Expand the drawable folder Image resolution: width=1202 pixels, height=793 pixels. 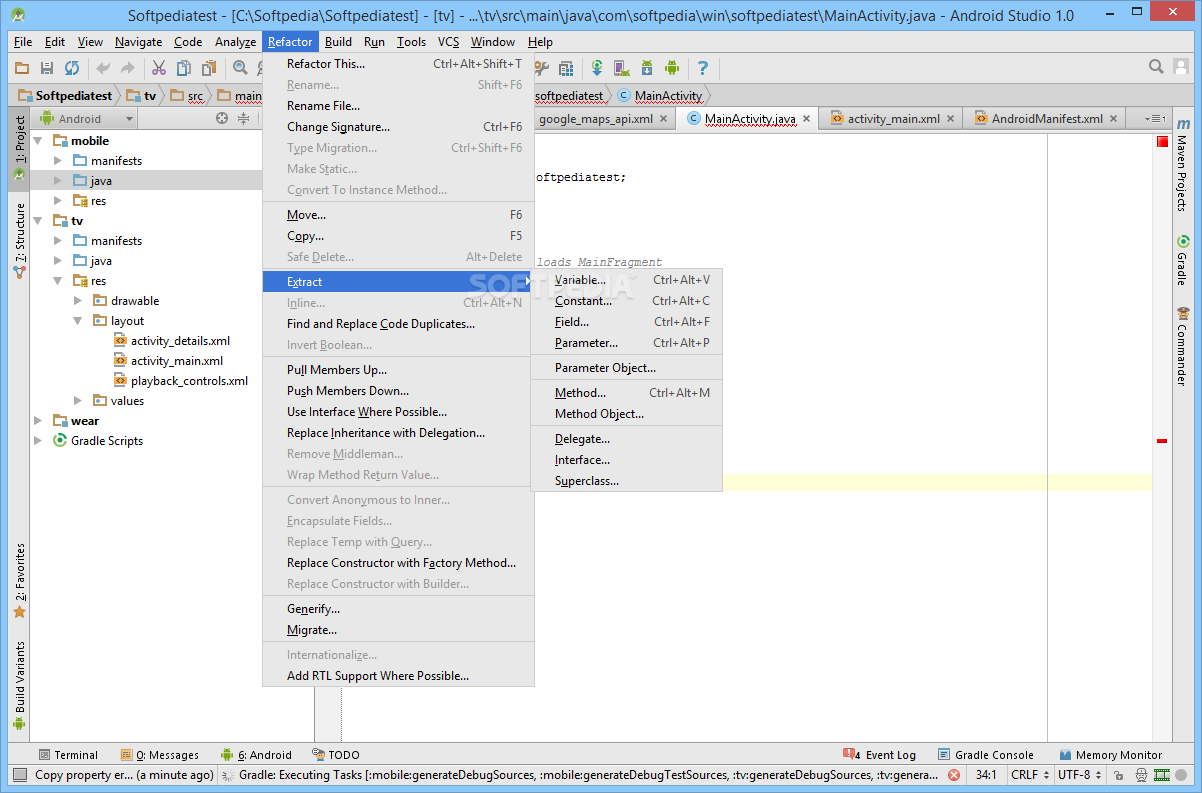click(78, 301)
